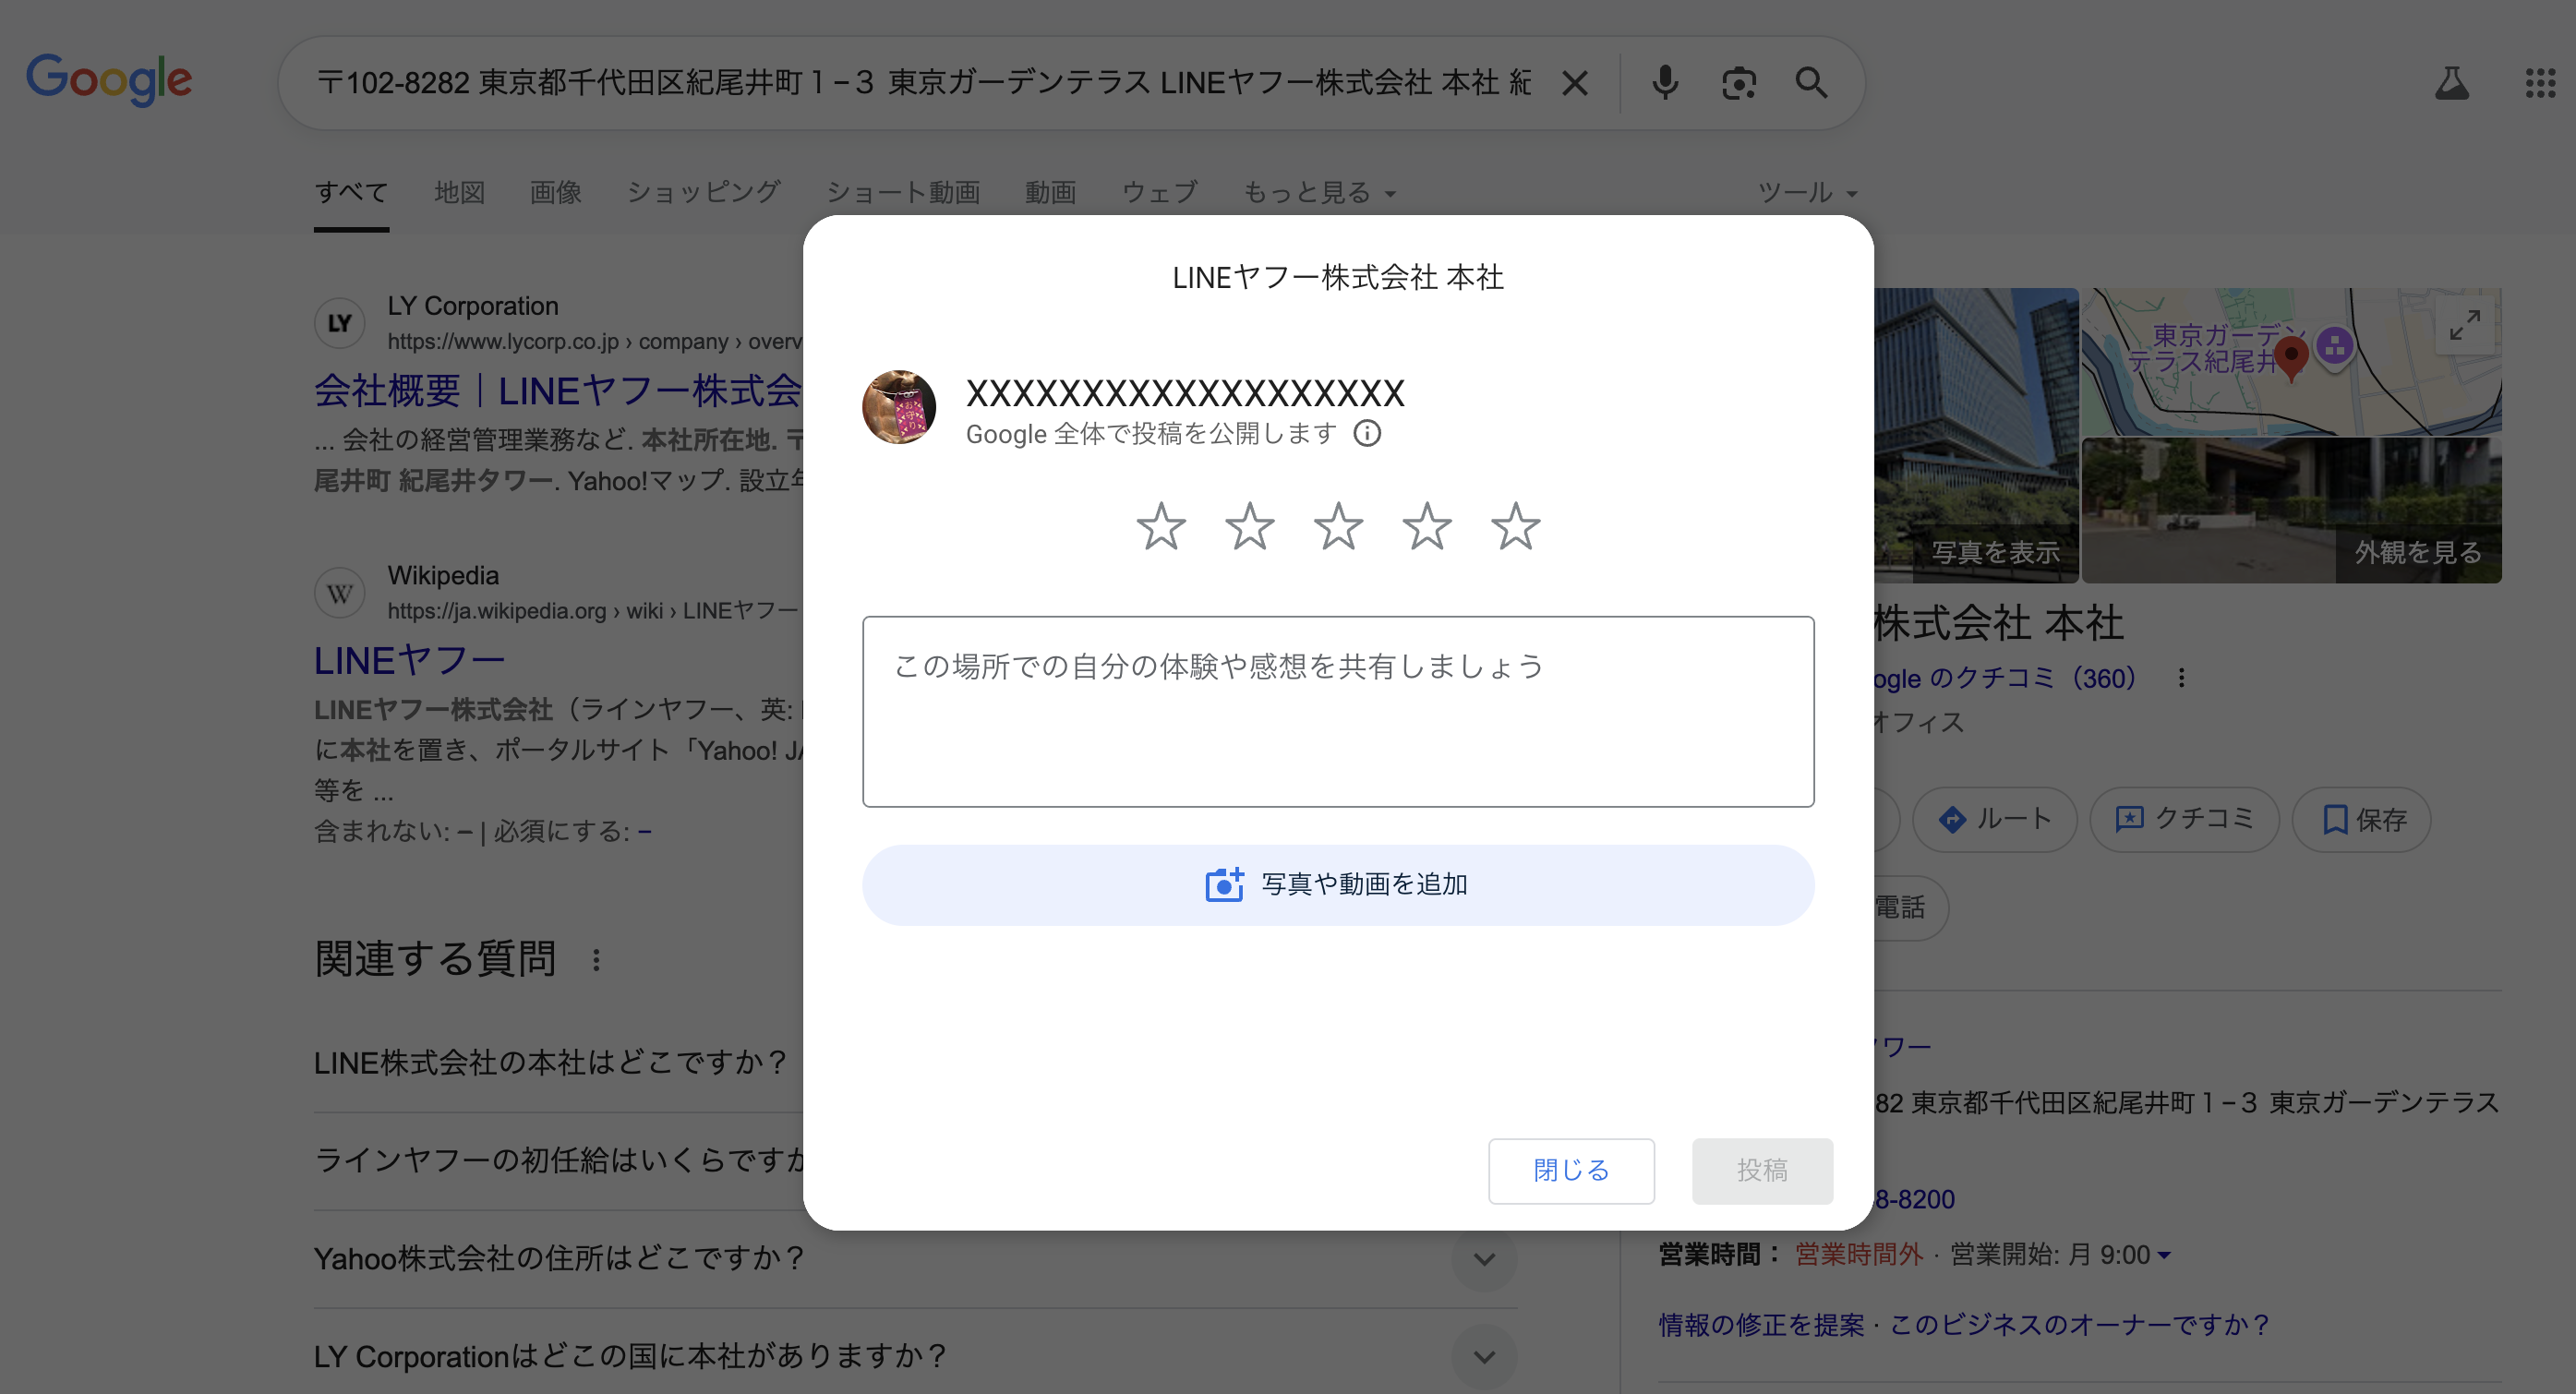Rate four stars in the review dialog
The image size is (2576, 1394).
pyautogui.click(x=1427, y=526)
